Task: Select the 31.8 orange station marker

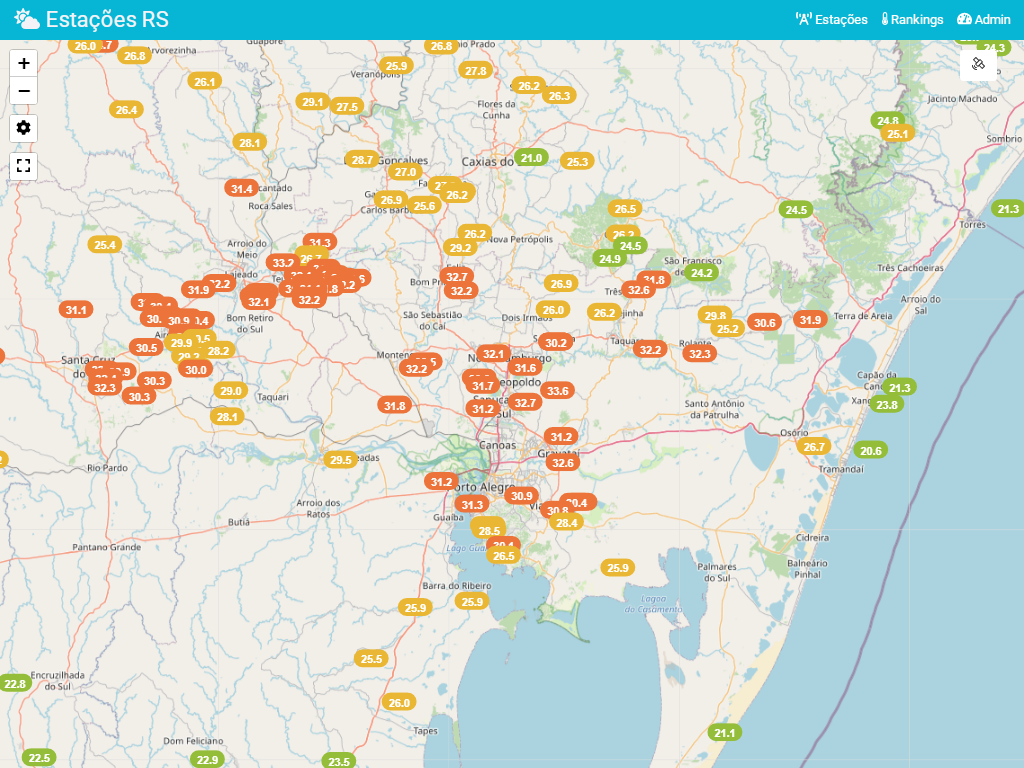Action: (395, 405)
